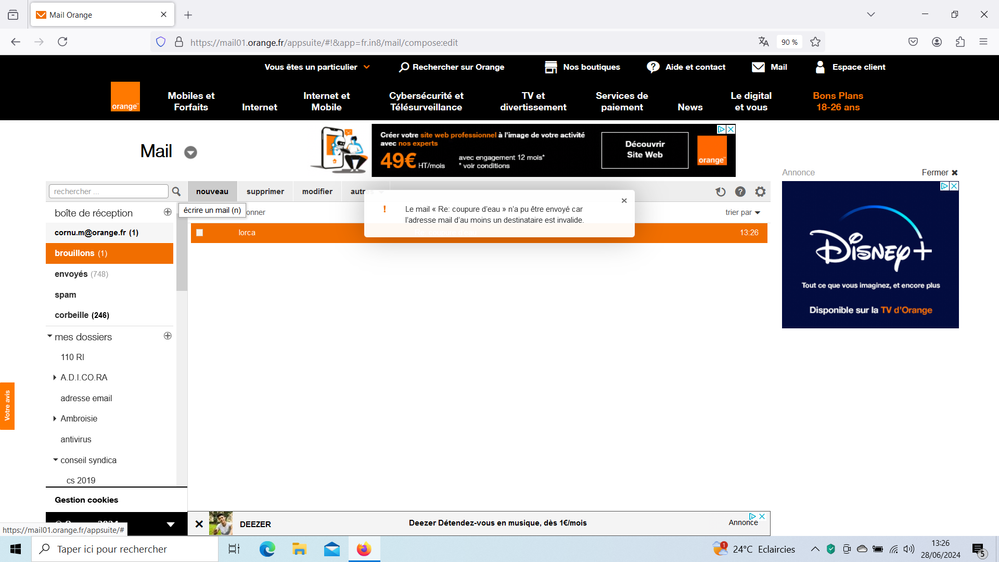Click Windows taskbar search box

click(125, 549)
